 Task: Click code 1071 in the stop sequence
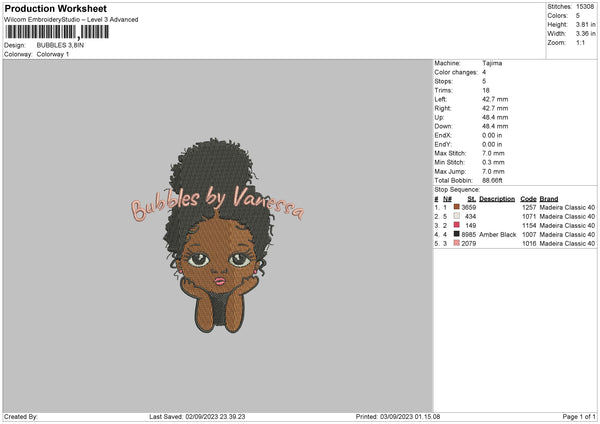point(529,217)
